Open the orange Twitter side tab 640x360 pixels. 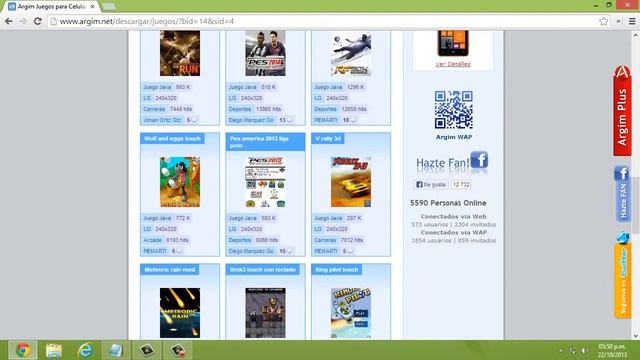[622, 275]
